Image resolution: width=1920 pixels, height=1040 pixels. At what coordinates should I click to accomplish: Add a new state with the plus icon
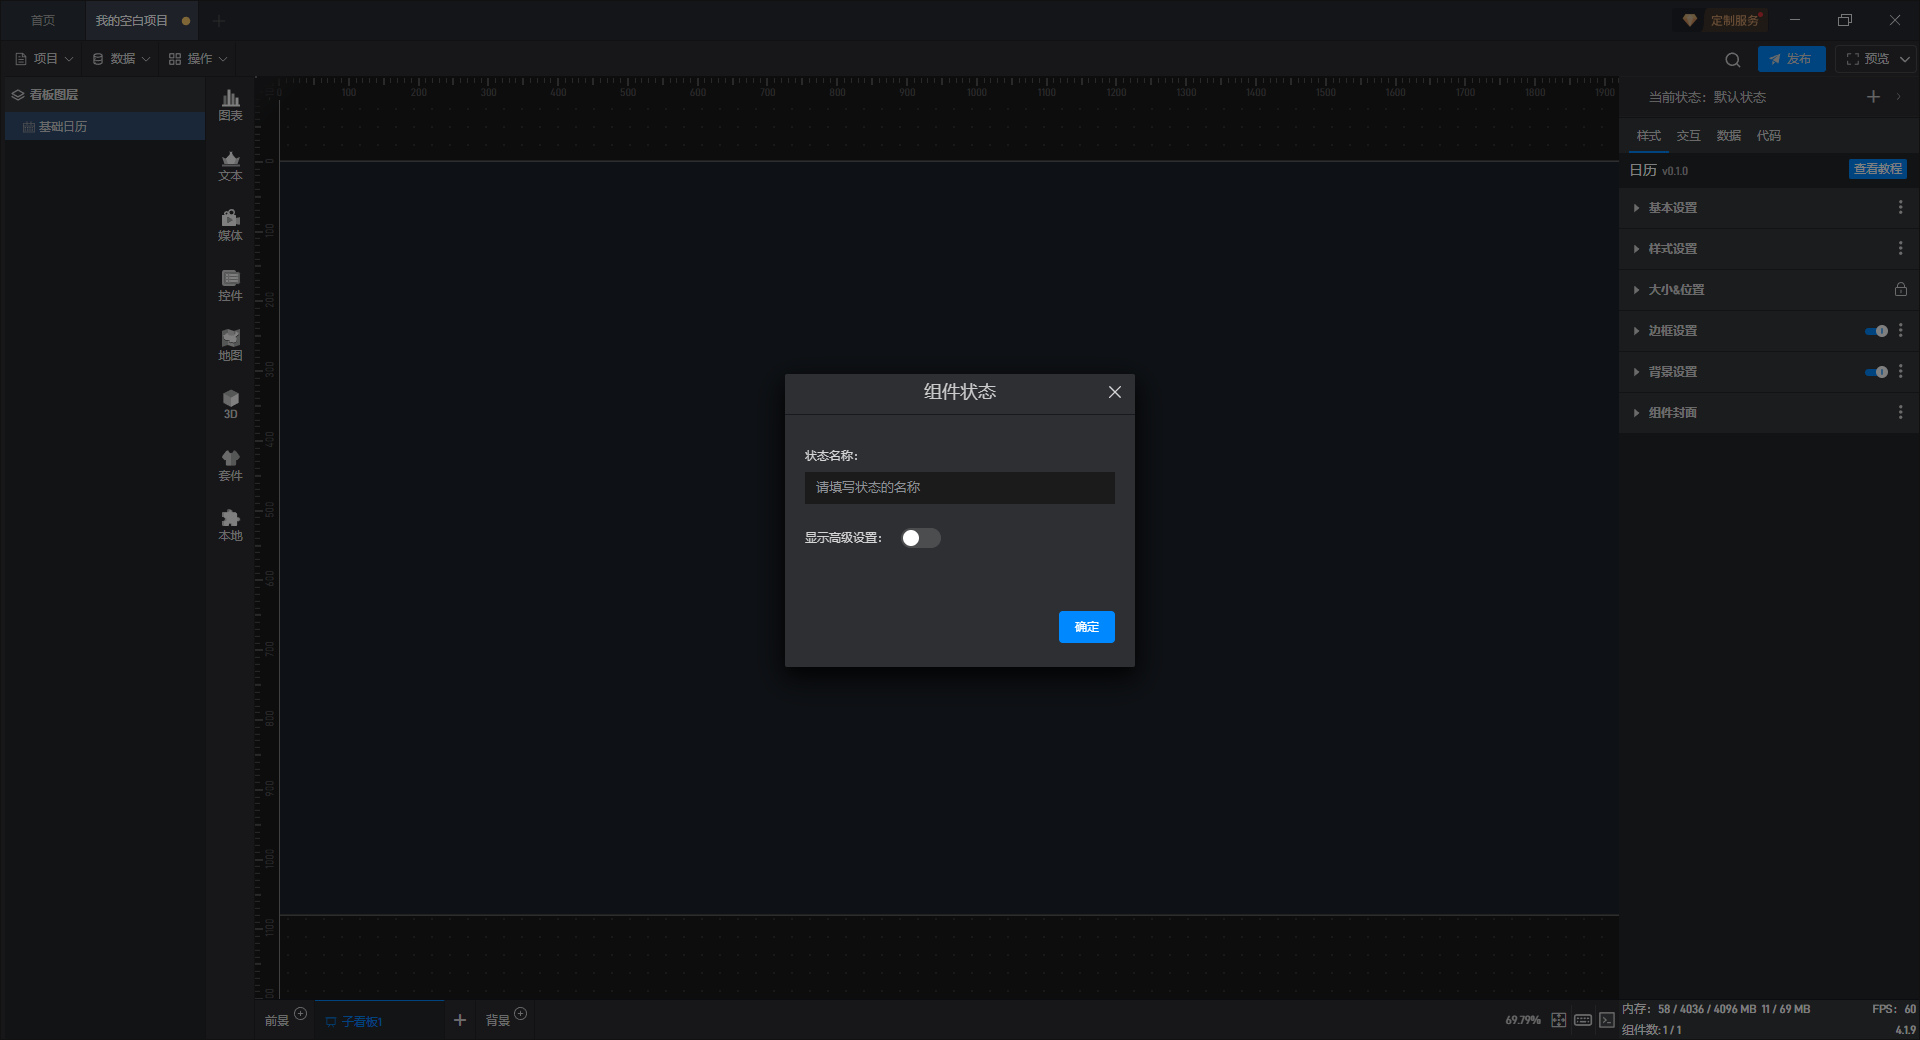pyautogui.click(x=1873, y=97)
